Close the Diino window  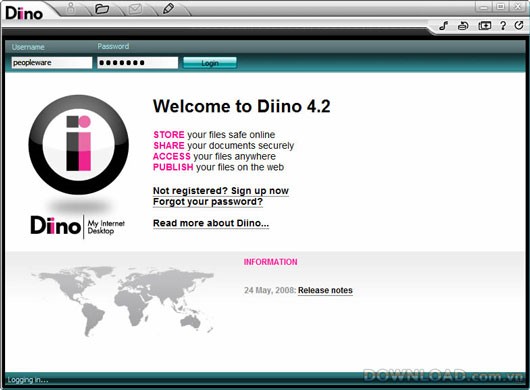pyautogui.click(x=517, y=7)
